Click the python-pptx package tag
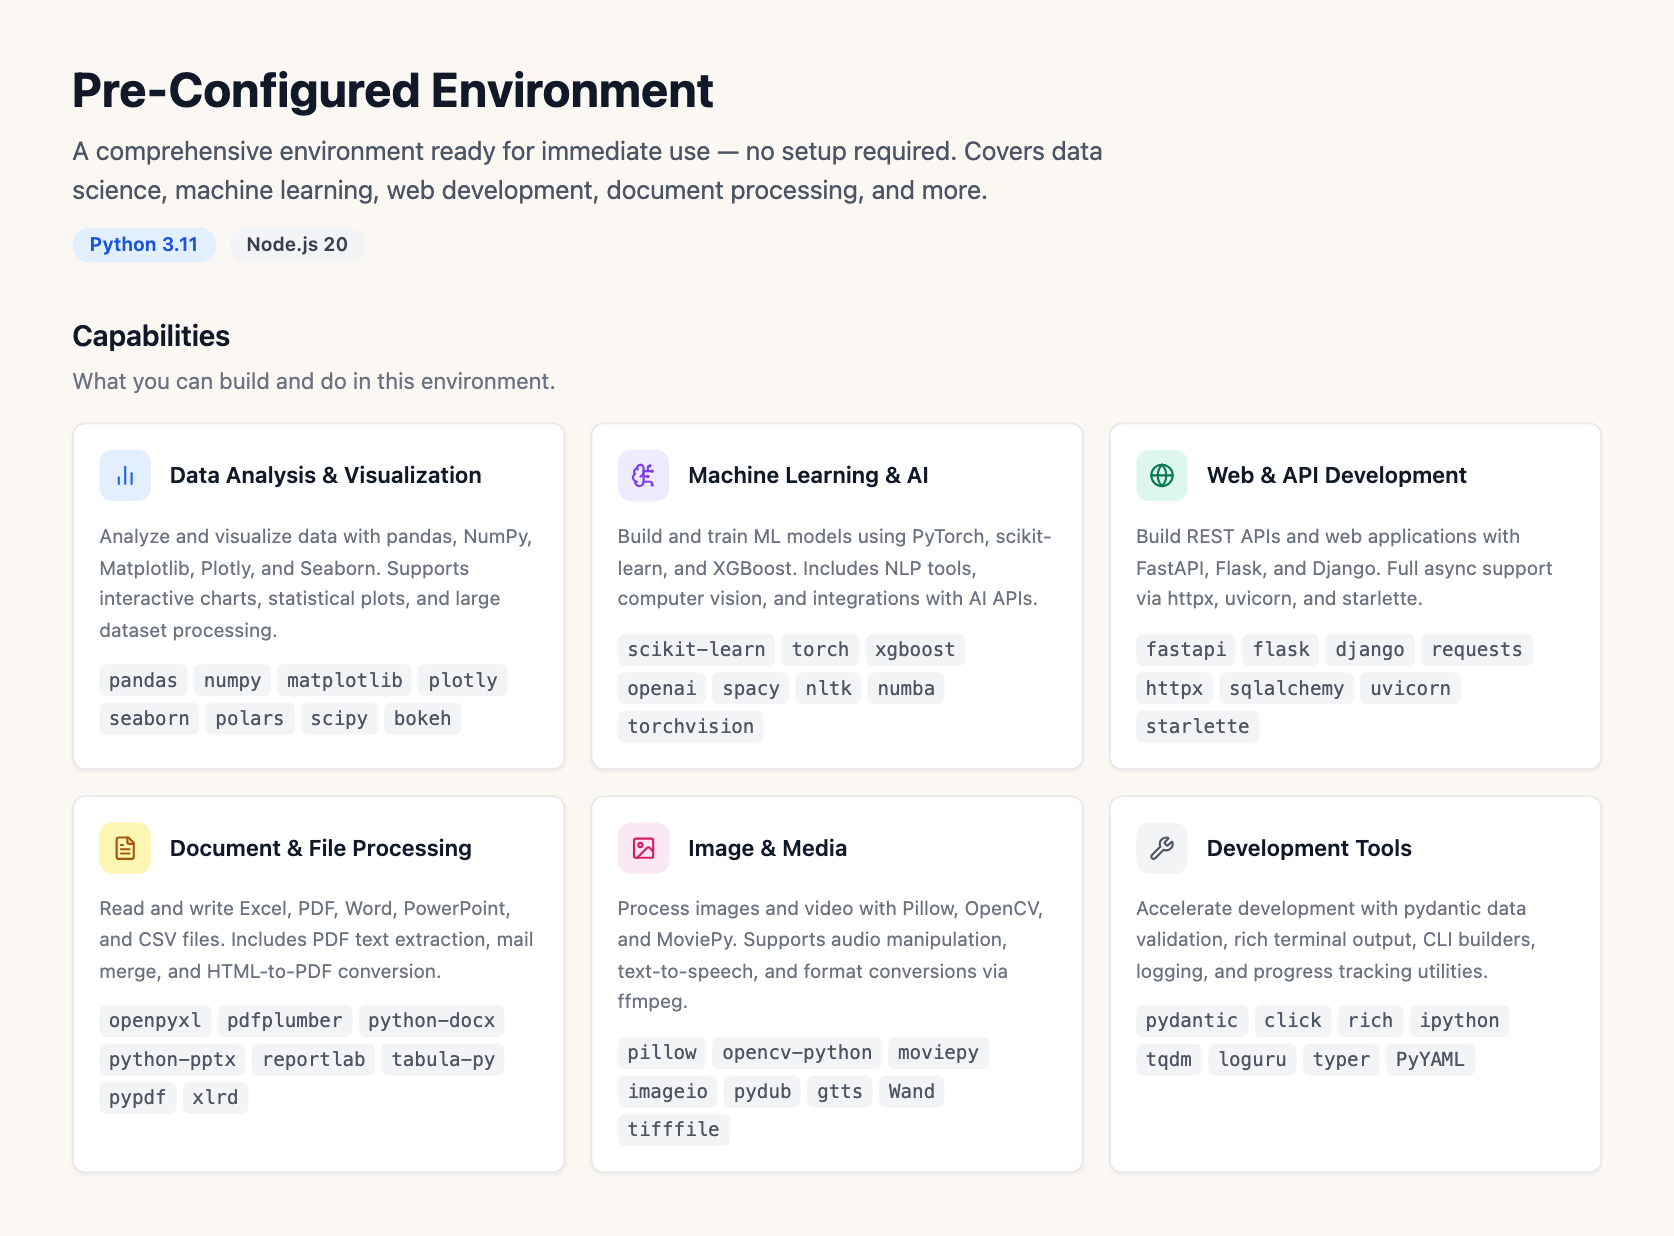Screen dimensions: 1674x1236 click(x=172, y=1059)
